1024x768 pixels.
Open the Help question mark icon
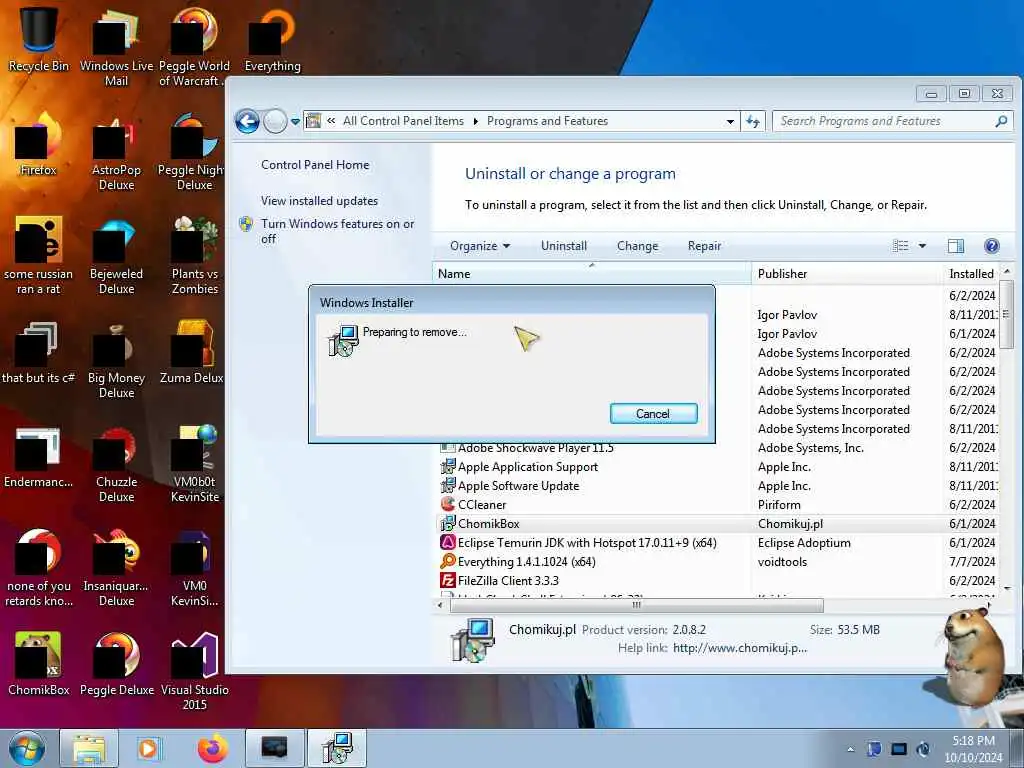pyautogui.click(x=991, y=246)
